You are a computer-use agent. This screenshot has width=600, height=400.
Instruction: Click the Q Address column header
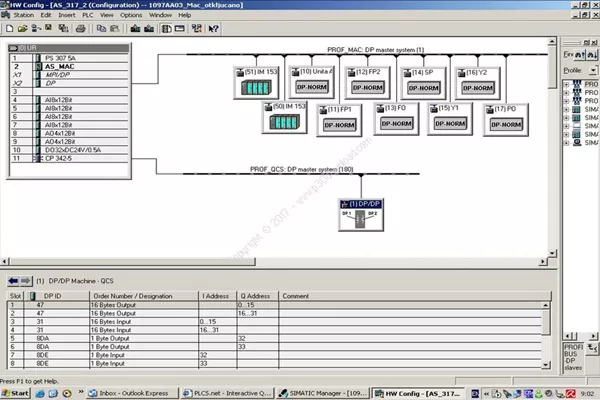click(257, 296)
